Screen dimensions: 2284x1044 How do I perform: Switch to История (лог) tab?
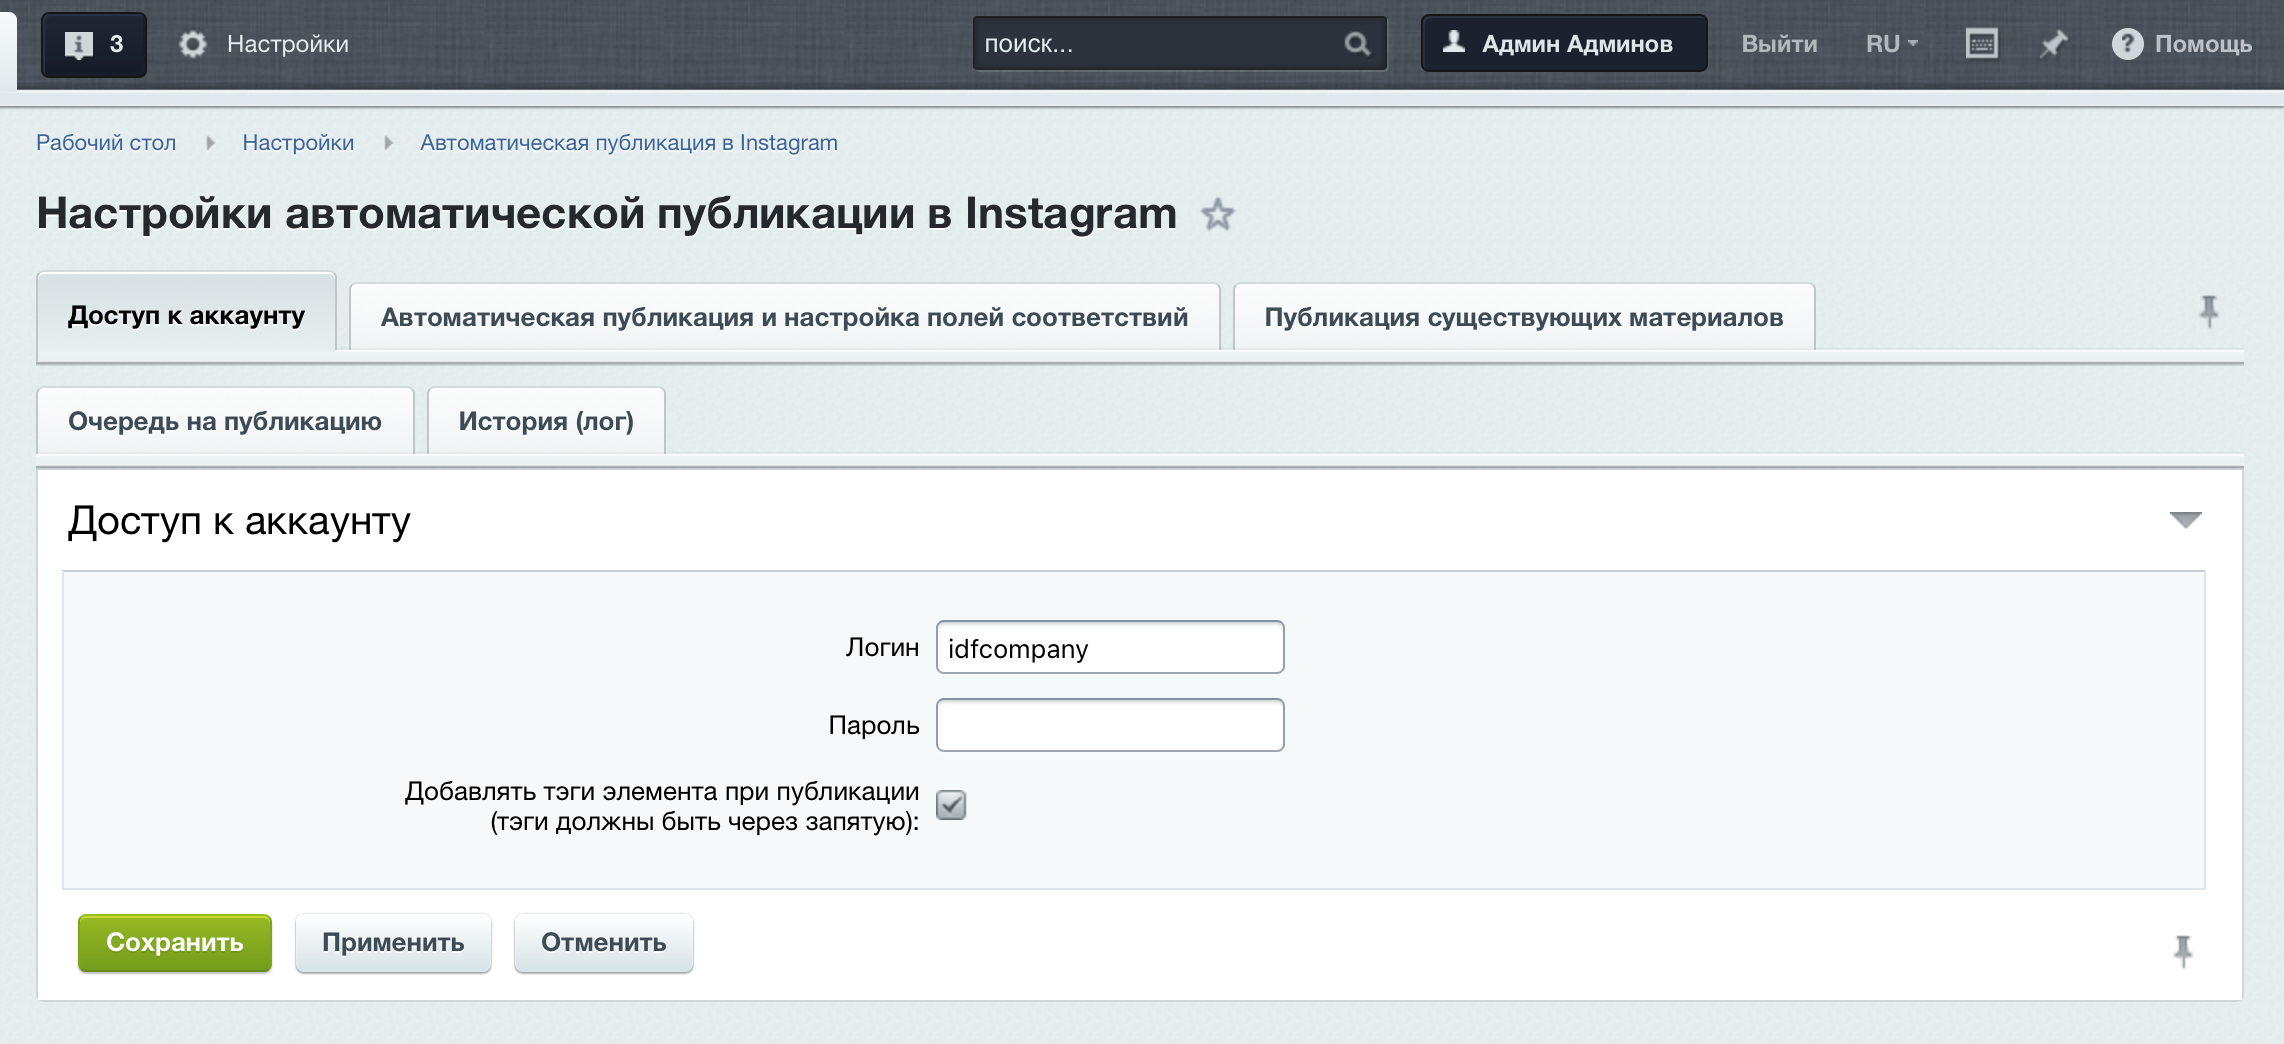click(546, 421)
